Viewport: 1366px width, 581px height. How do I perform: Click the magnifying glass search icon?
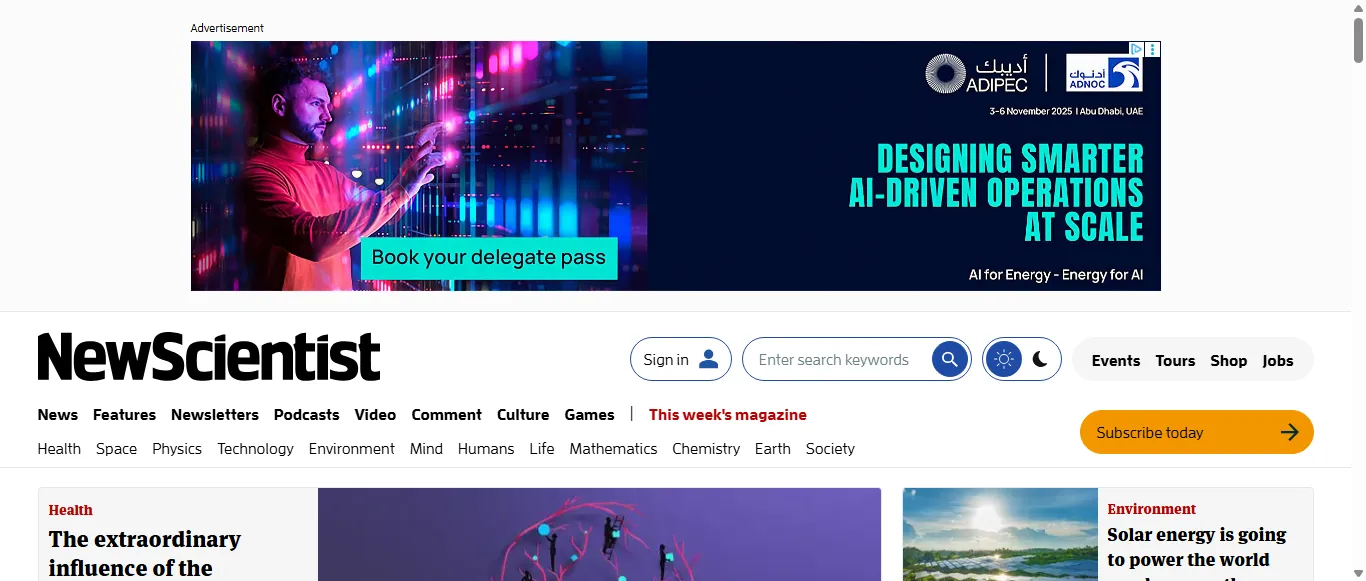[950, 359]
